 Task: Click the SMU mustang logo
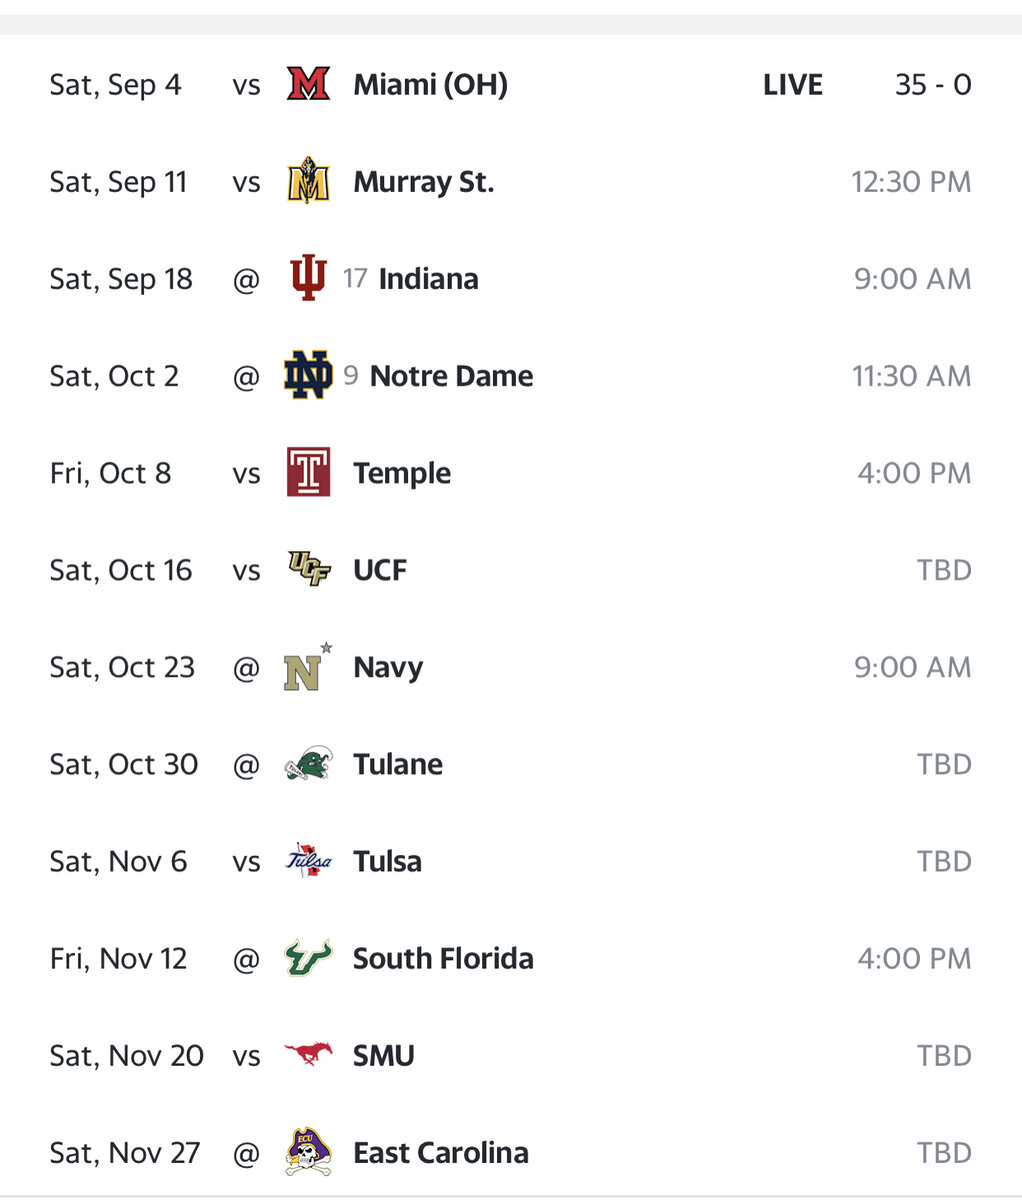click(x=308, y=1055)
